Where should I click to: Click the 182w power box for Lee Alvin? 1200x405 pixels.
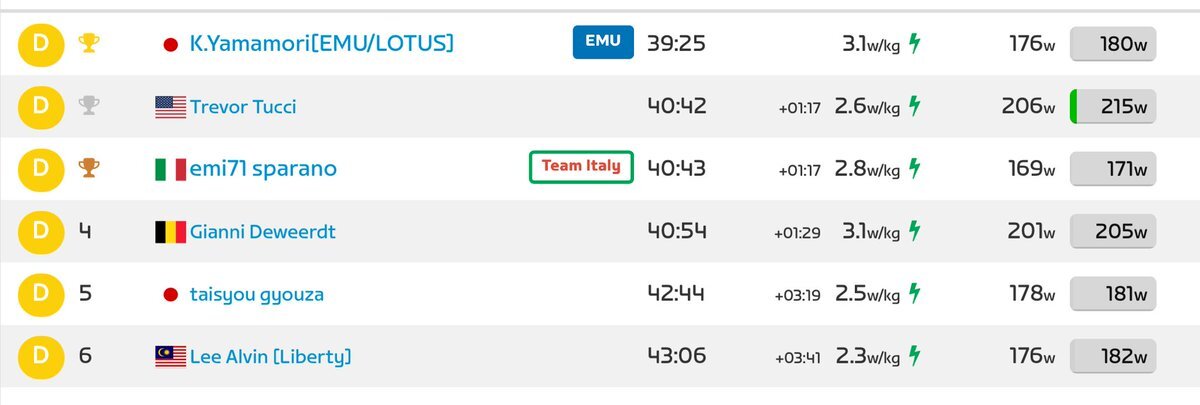[1113, 356]
